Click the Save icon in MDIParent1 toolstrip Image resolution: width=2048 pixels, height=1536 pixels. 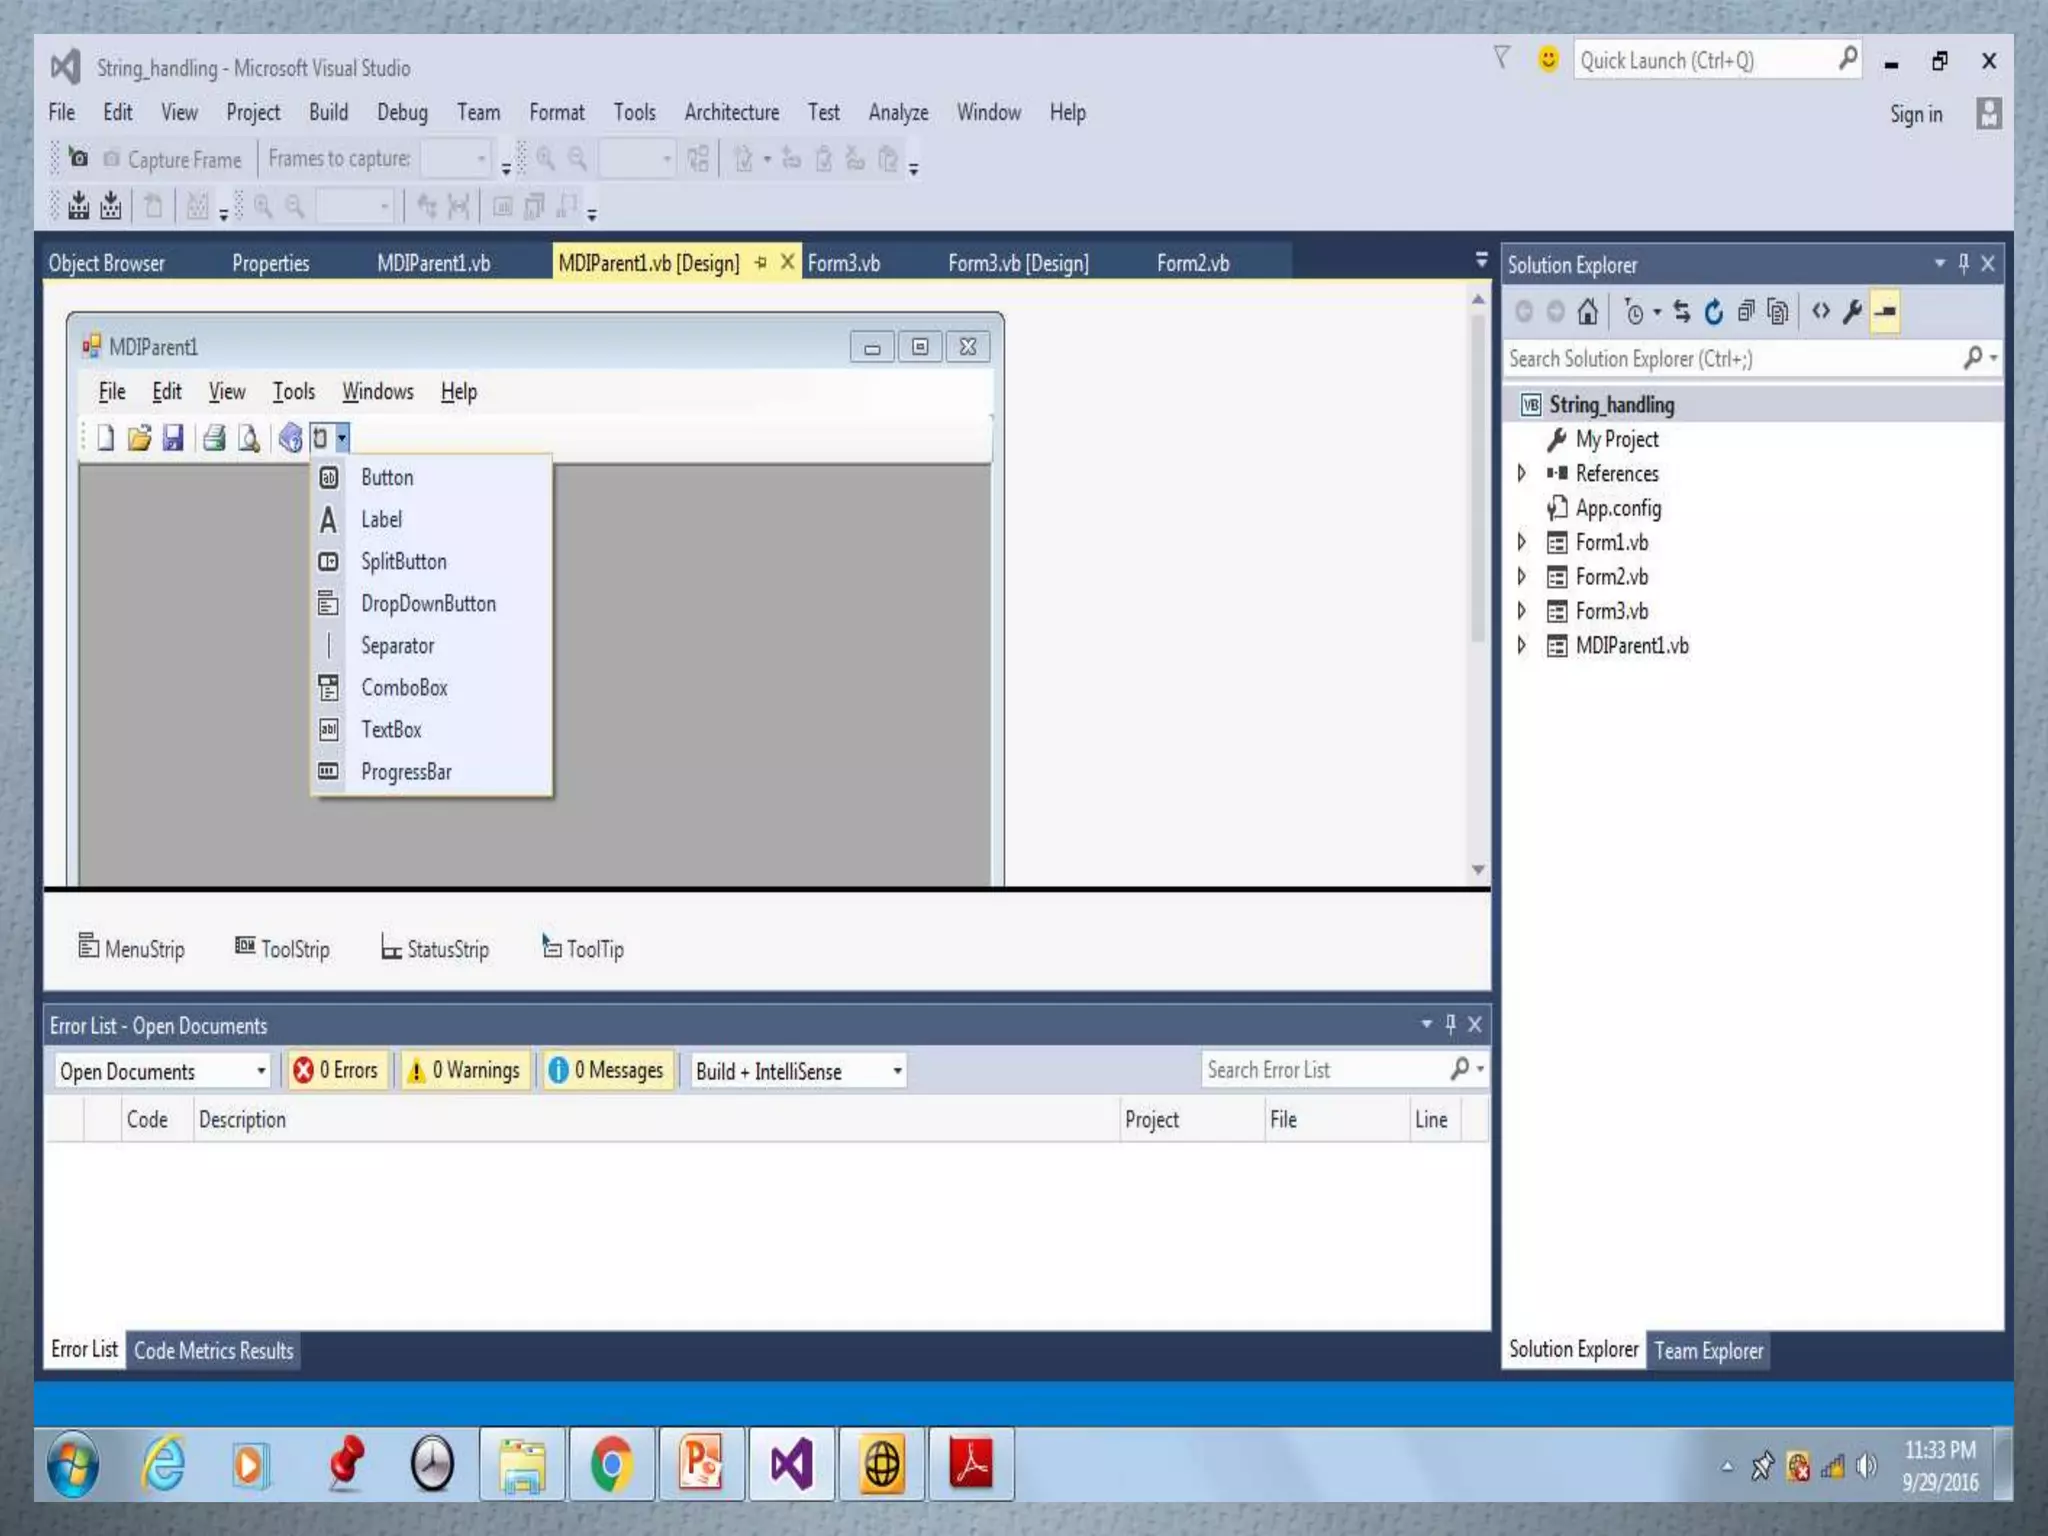173,438
